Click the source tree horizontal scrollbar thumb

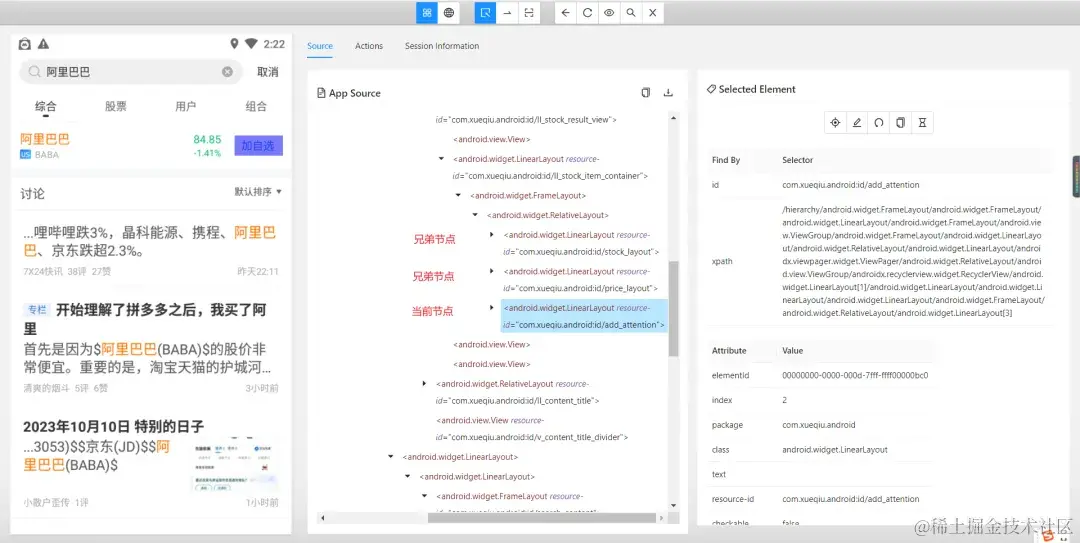[541, 518]
